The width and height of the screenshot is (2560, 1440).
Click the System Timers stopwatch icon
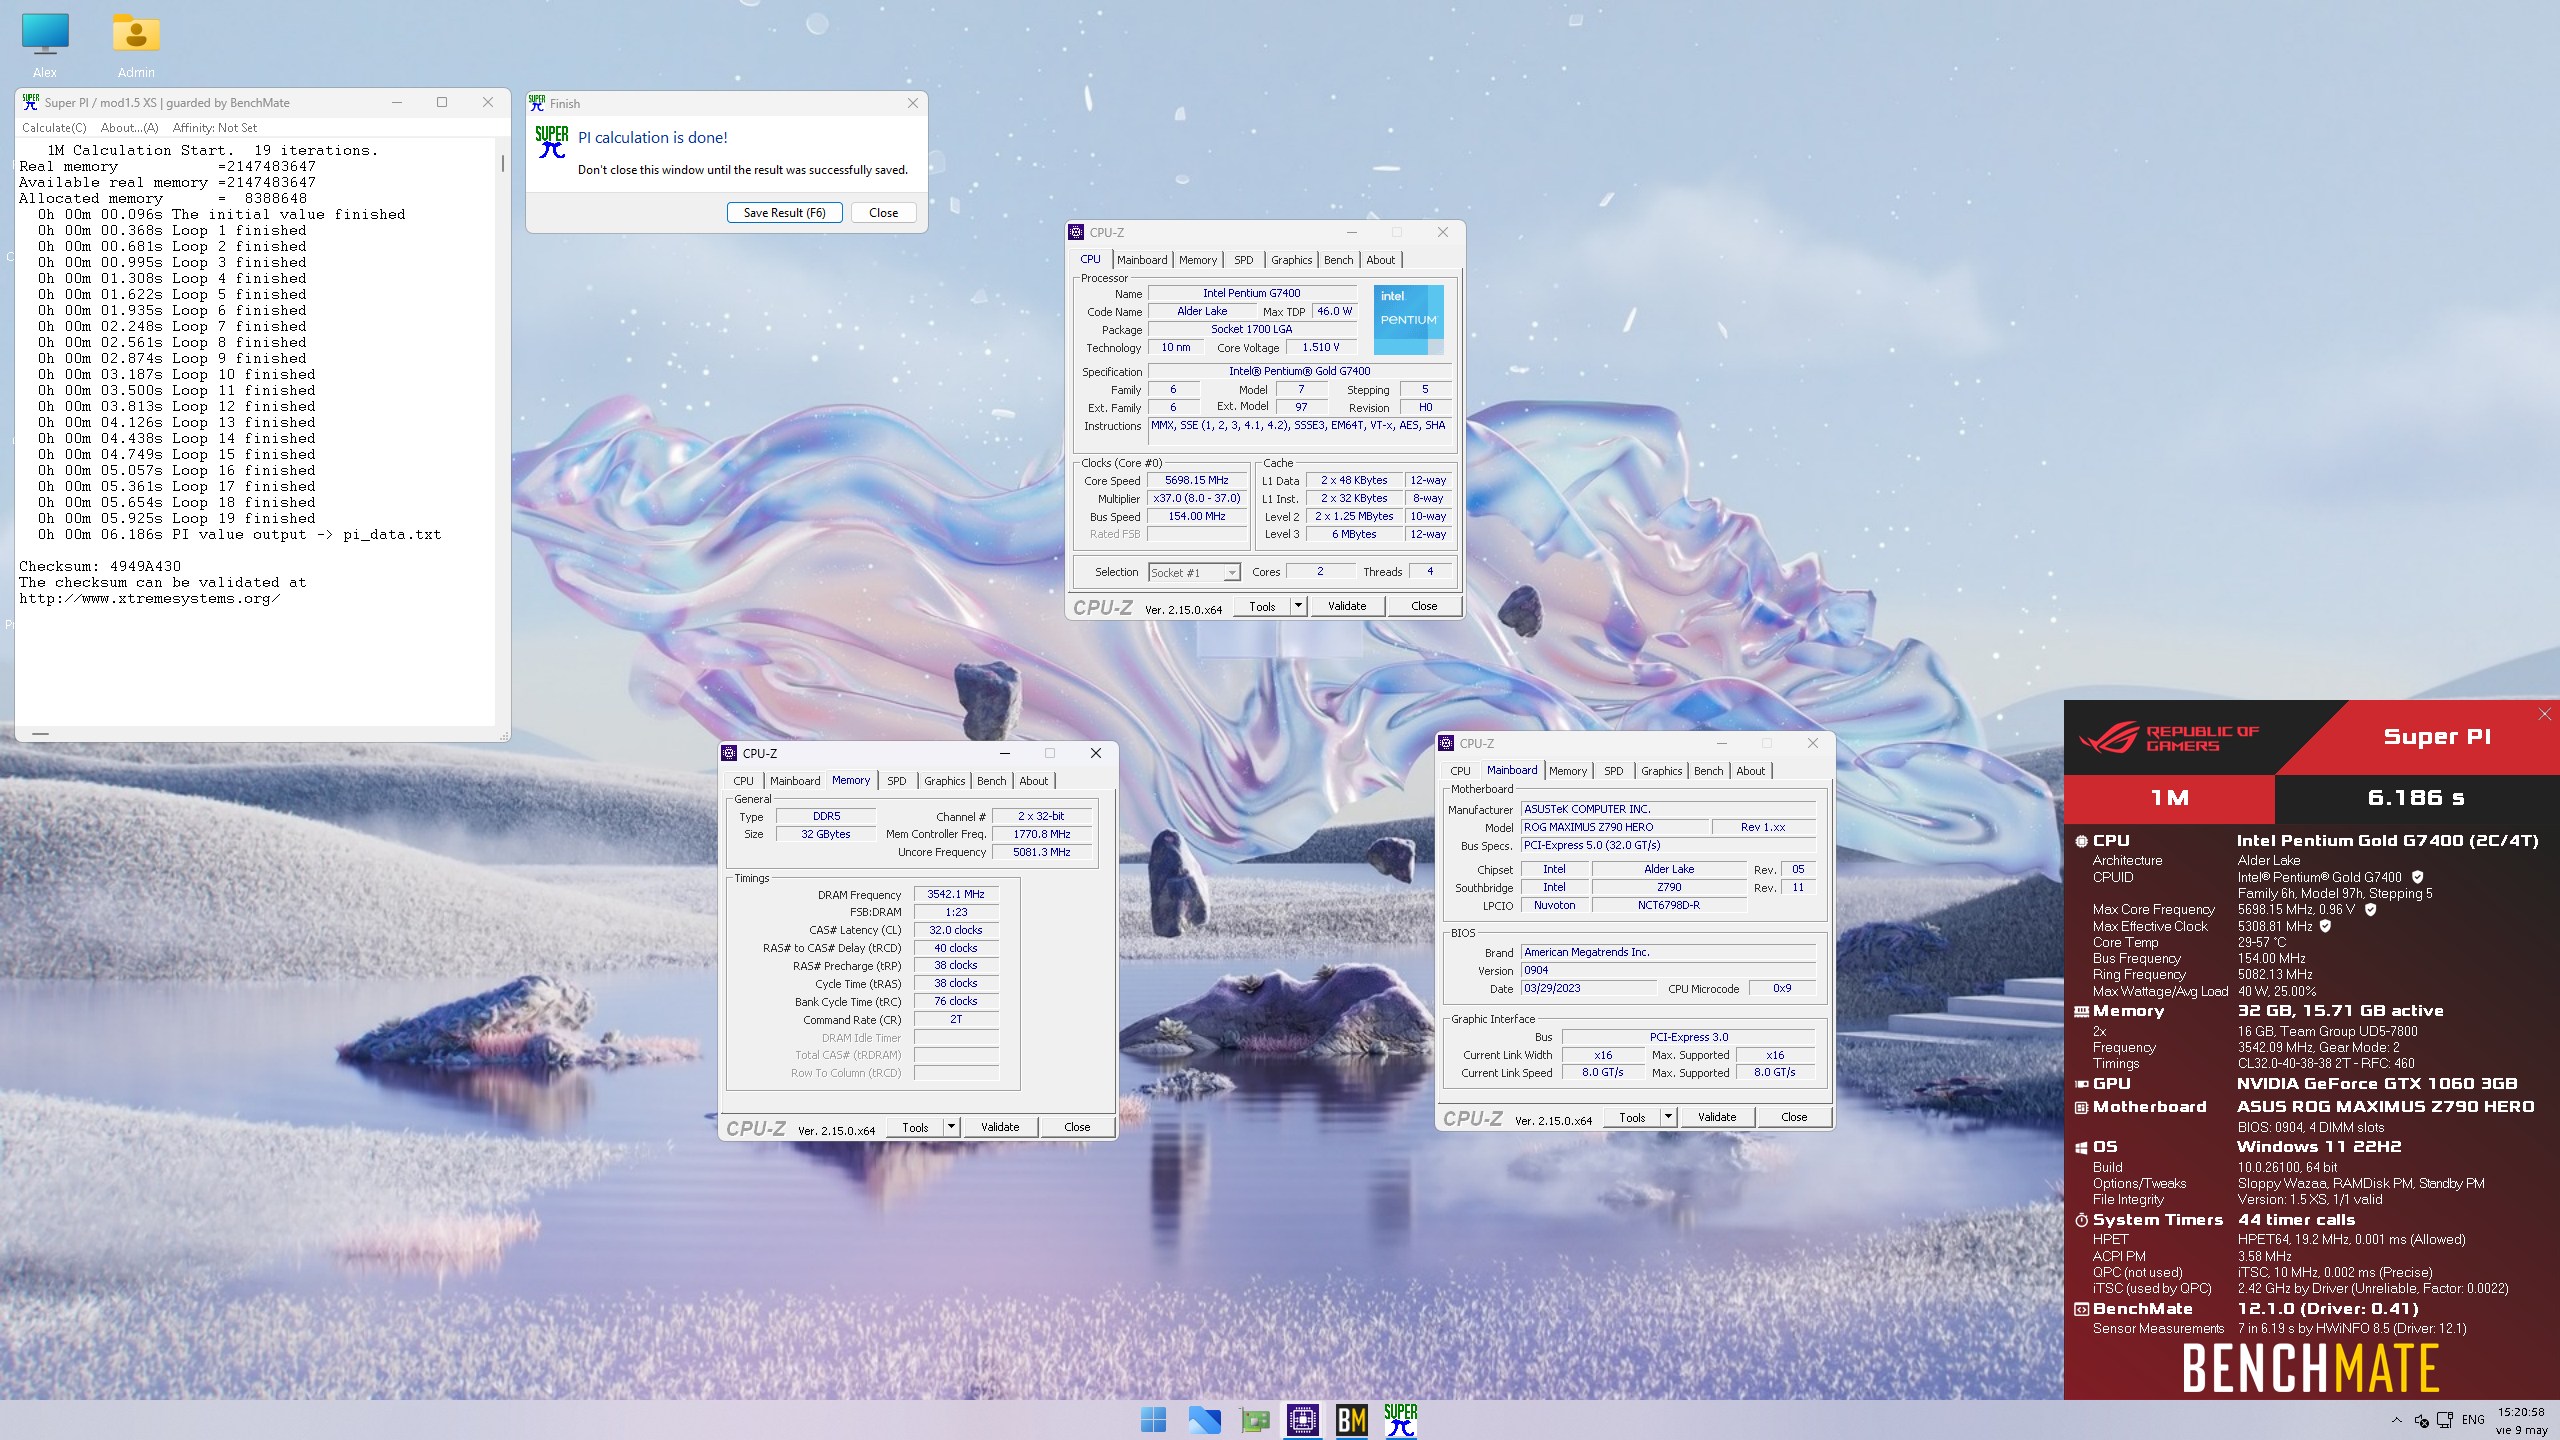(x=2081, y=1220)
